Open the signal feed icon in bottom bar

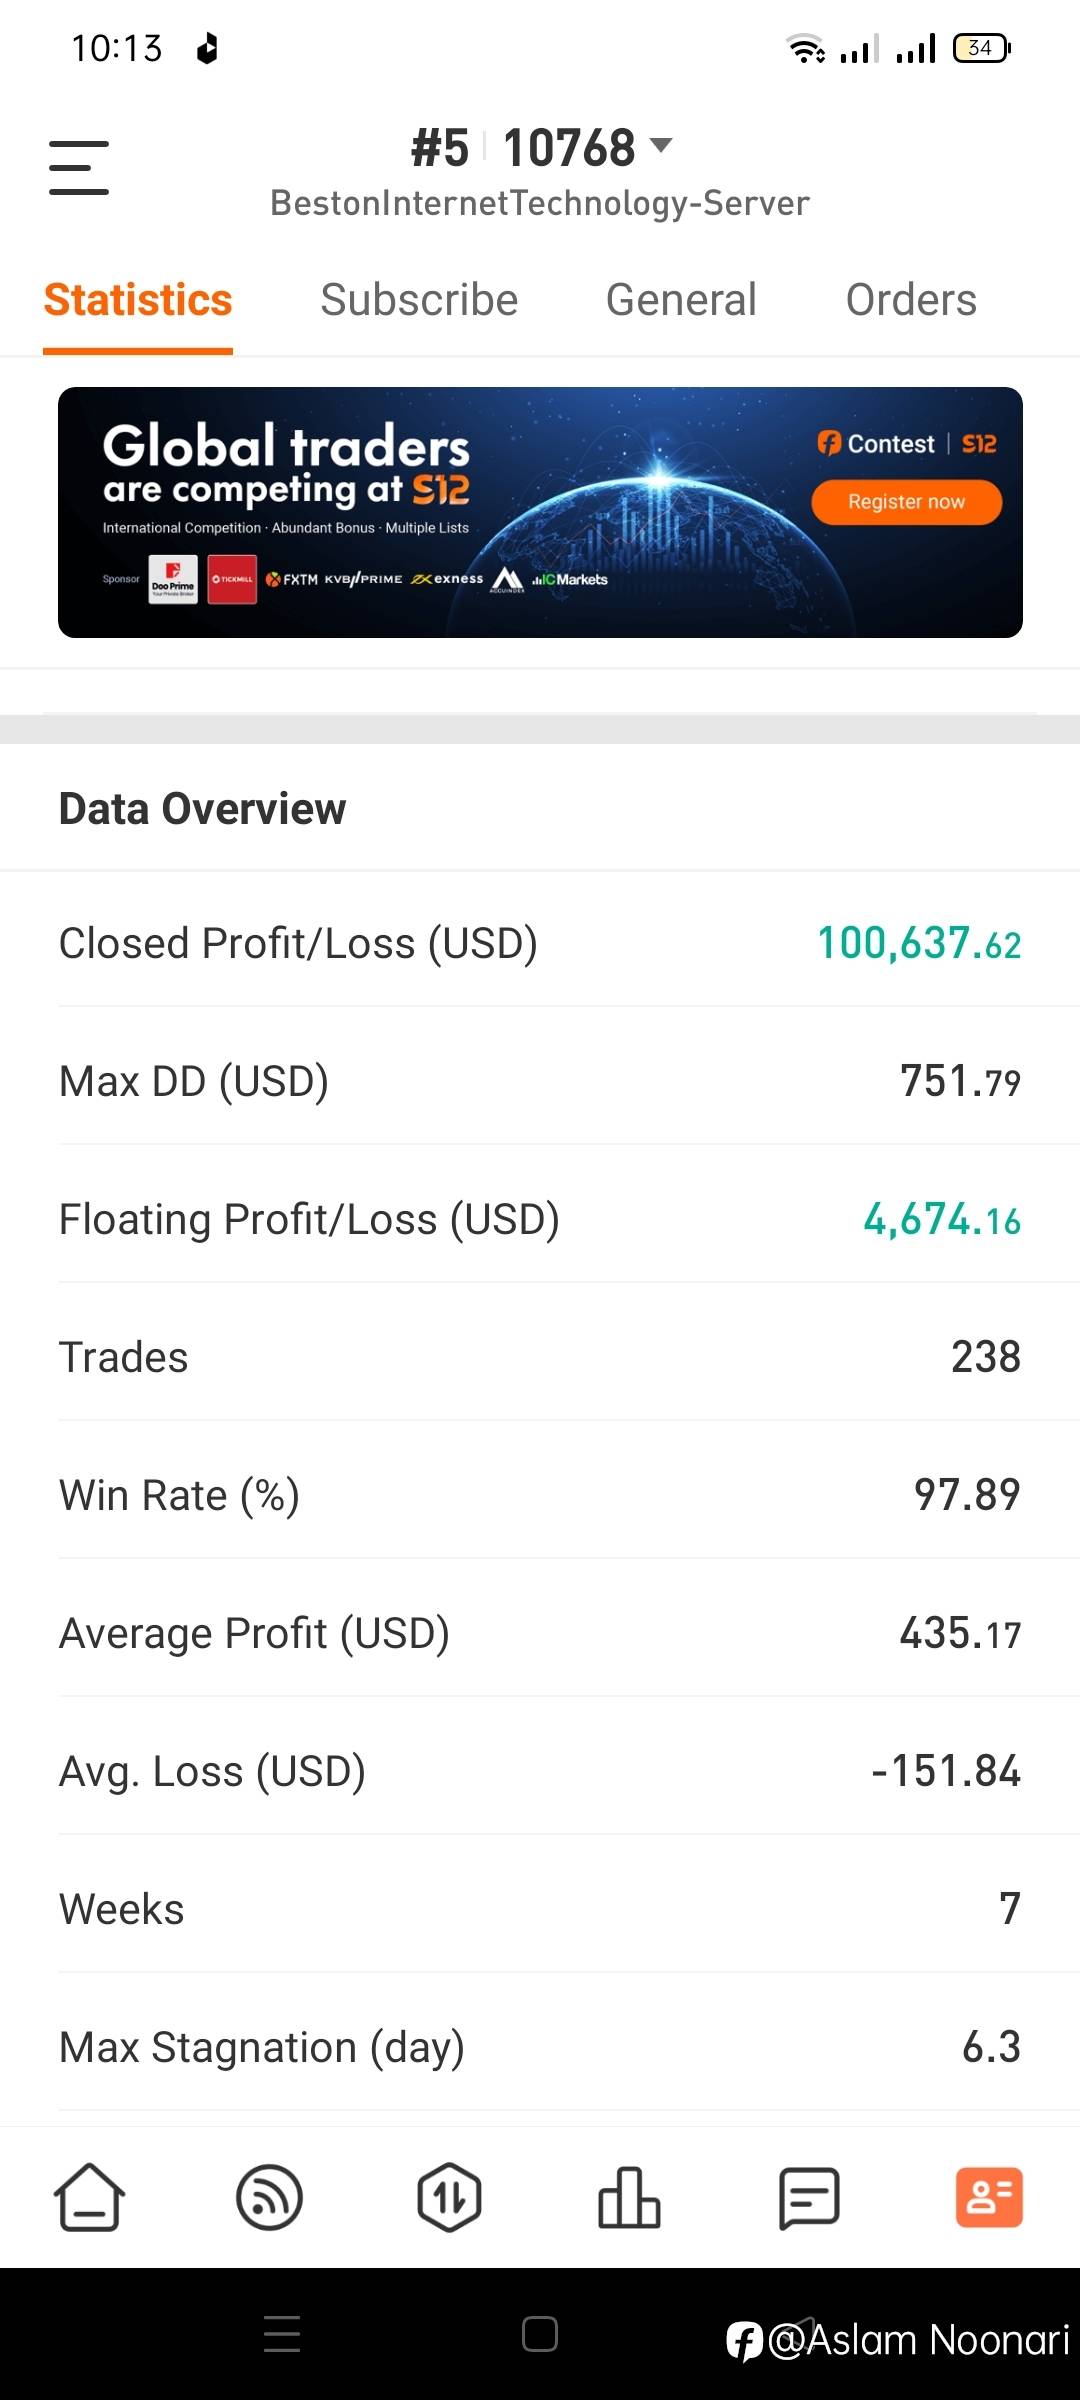[269, 2197]
